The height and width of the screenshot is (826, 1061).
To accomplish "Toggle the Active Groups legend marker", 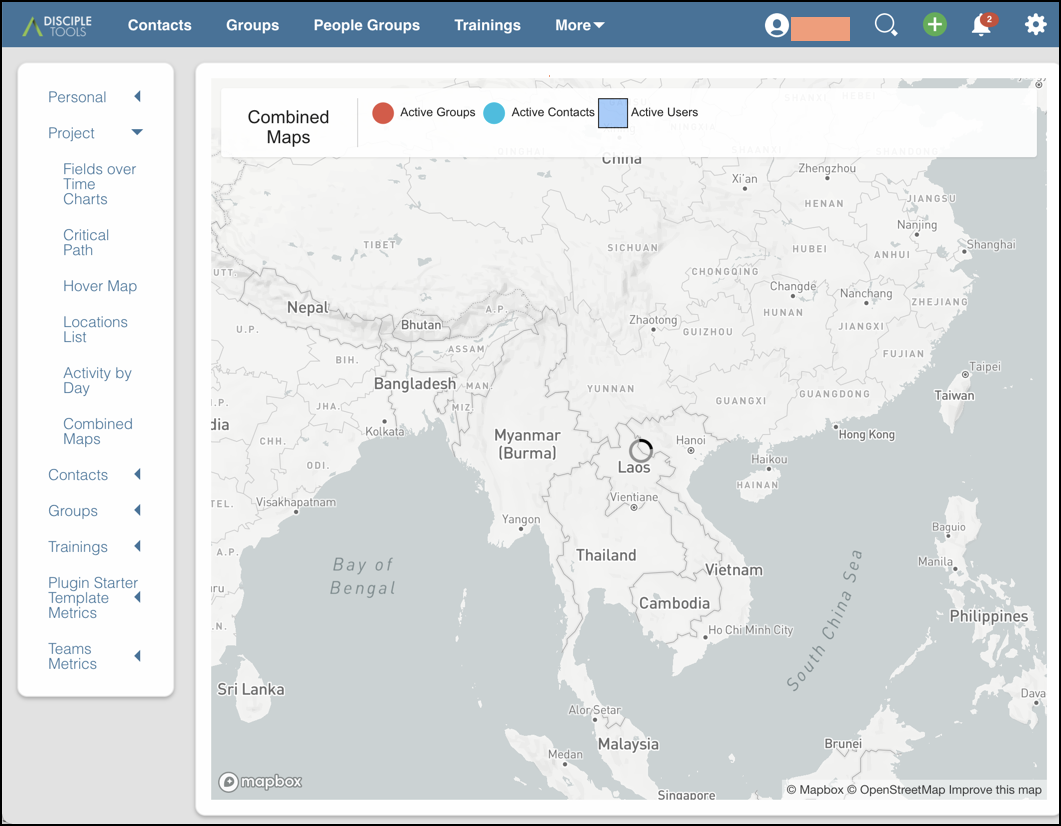I will pos(383,113).
